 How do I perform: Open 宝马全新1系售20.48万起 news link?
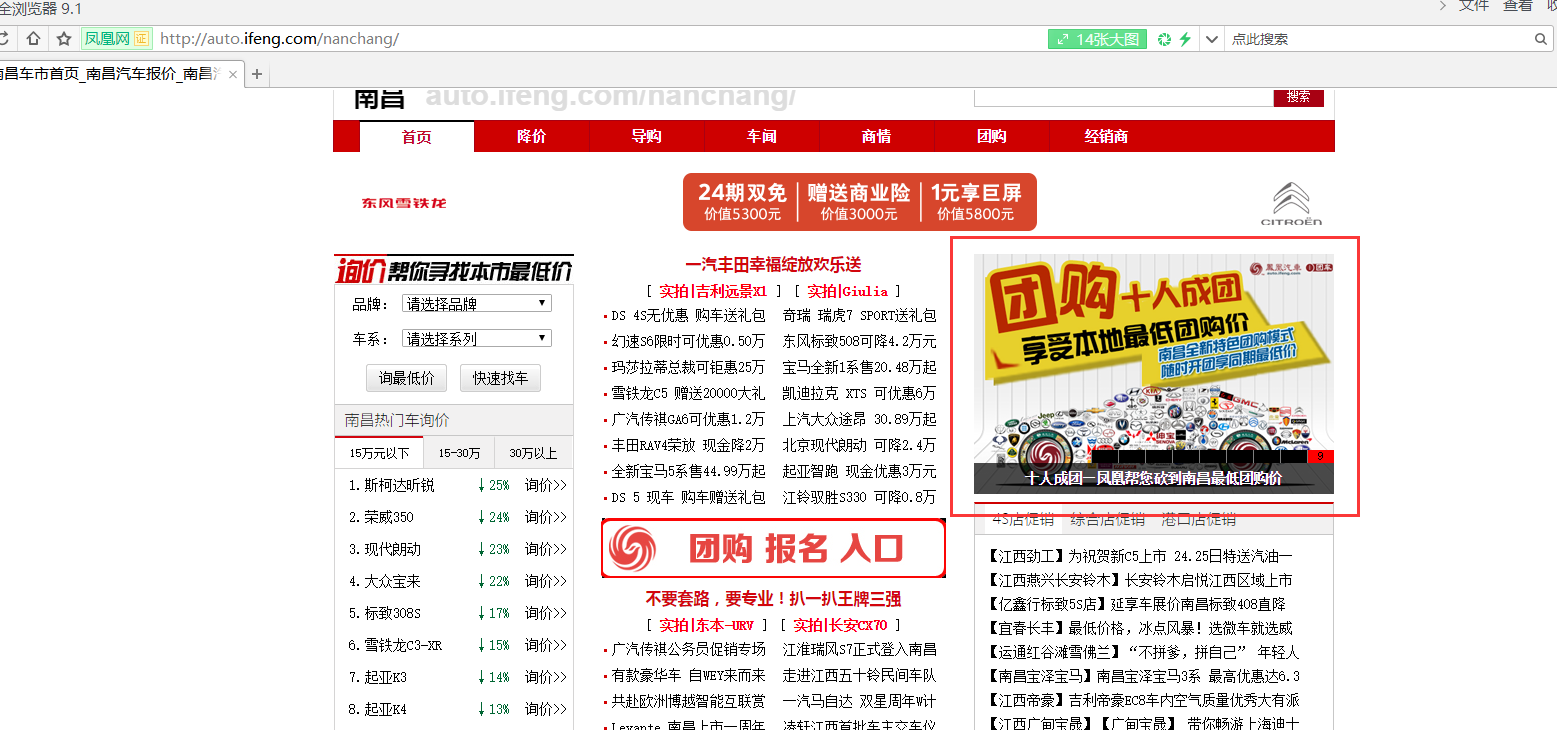click(860, 367)
